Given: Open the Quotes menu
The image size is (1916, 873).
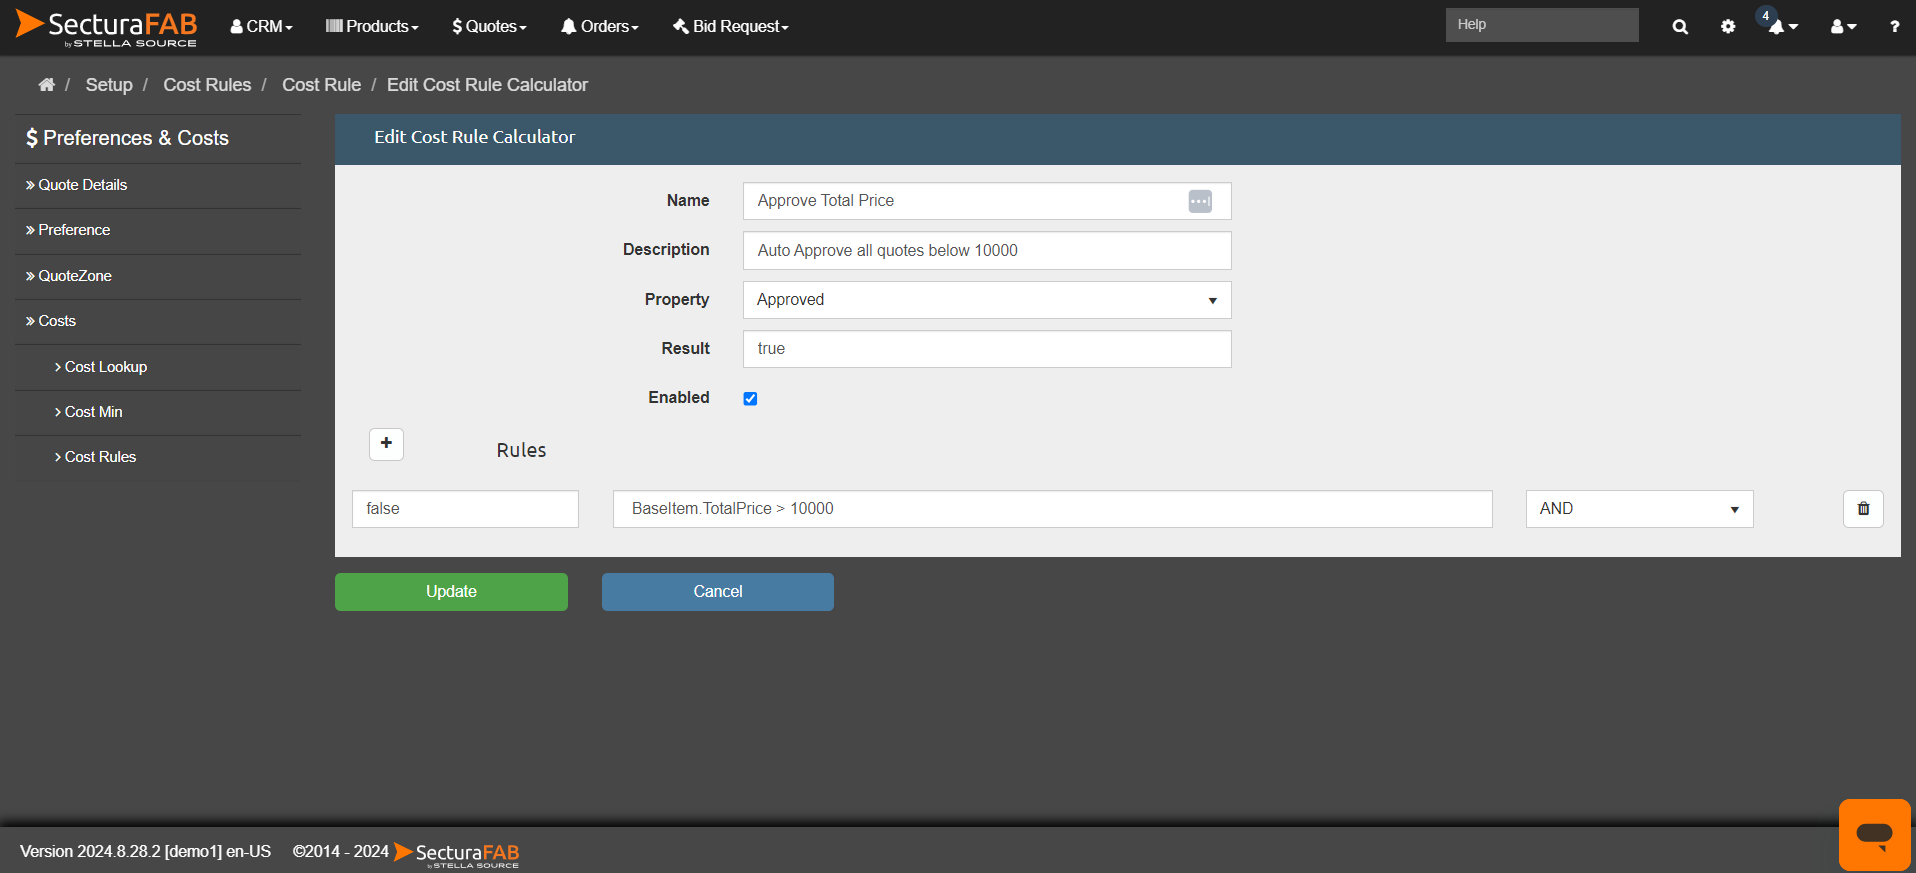Looking at the screenshot, I should tap(489, 27).
